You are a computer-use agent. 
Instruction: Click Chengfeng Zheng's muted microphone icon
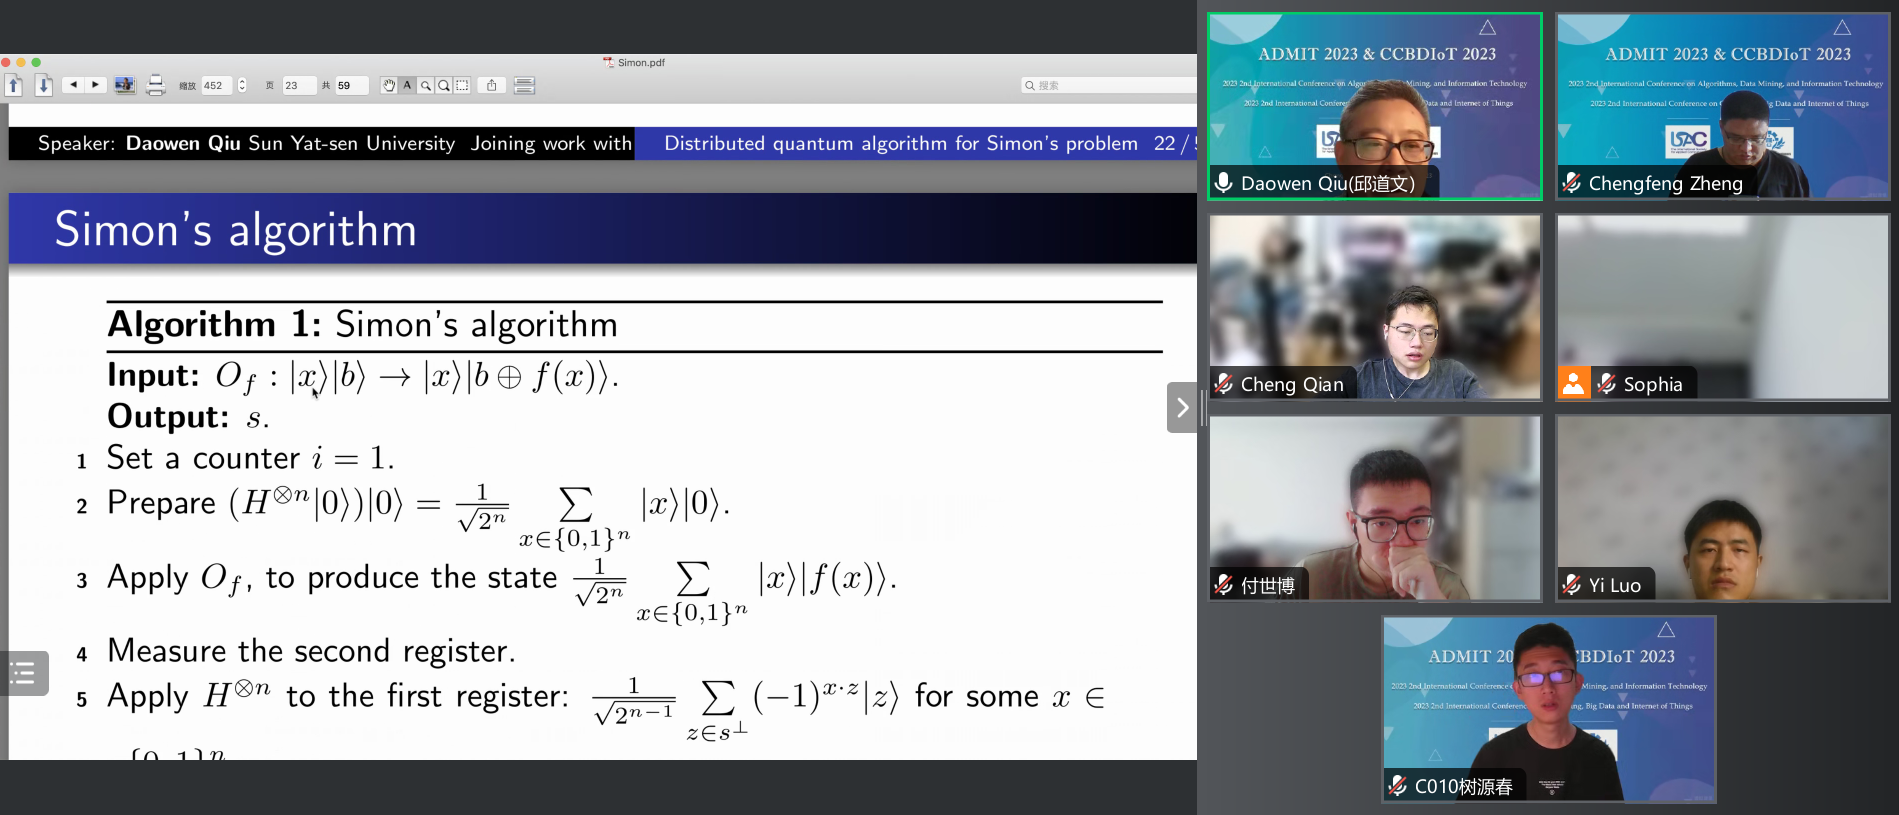pos(1572,183)
